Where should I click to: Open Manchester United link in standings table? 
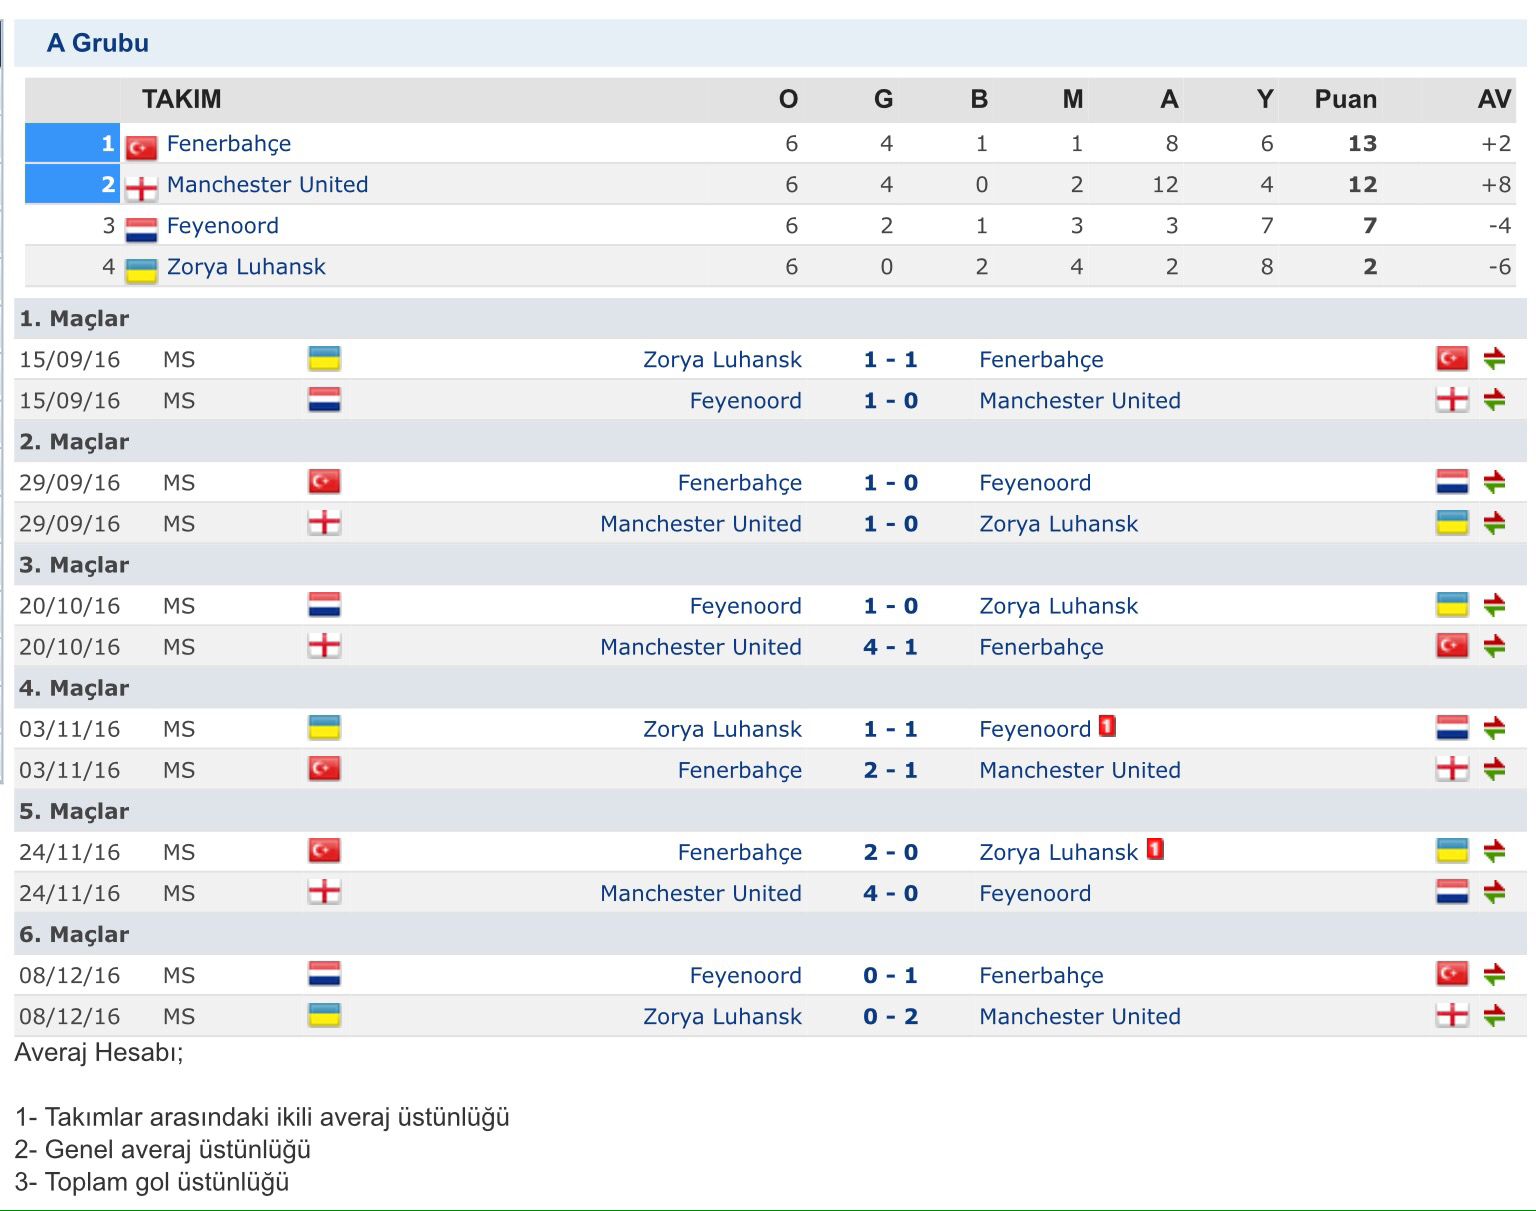click(x=267, y=184)
